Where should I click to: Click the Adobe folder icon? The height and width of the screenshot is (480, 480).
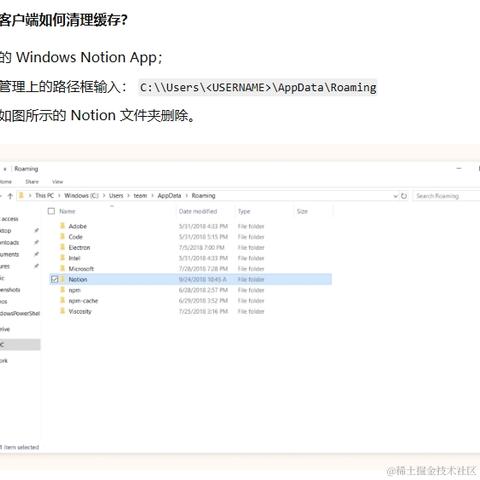[x=62, y=226]
